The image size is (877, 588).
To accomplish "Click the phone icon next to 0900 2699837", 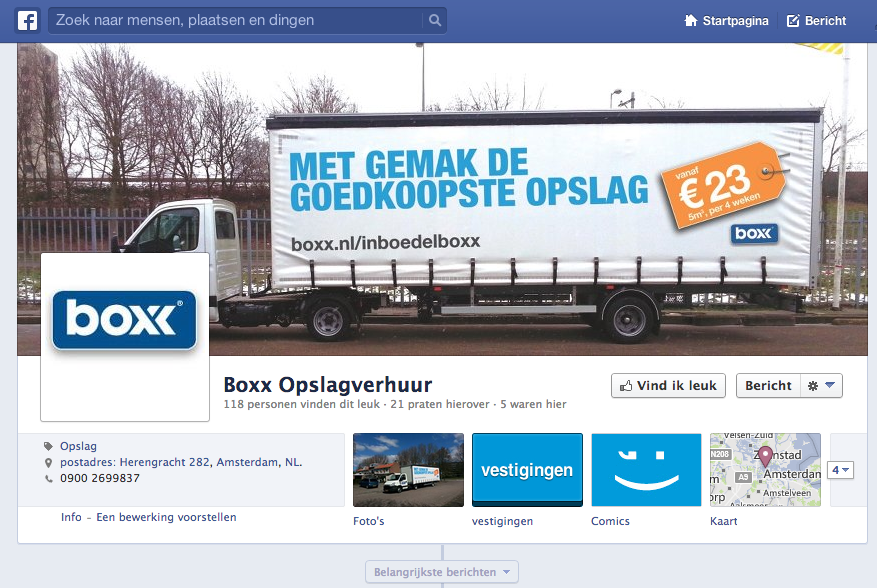I will click(49, 478).
